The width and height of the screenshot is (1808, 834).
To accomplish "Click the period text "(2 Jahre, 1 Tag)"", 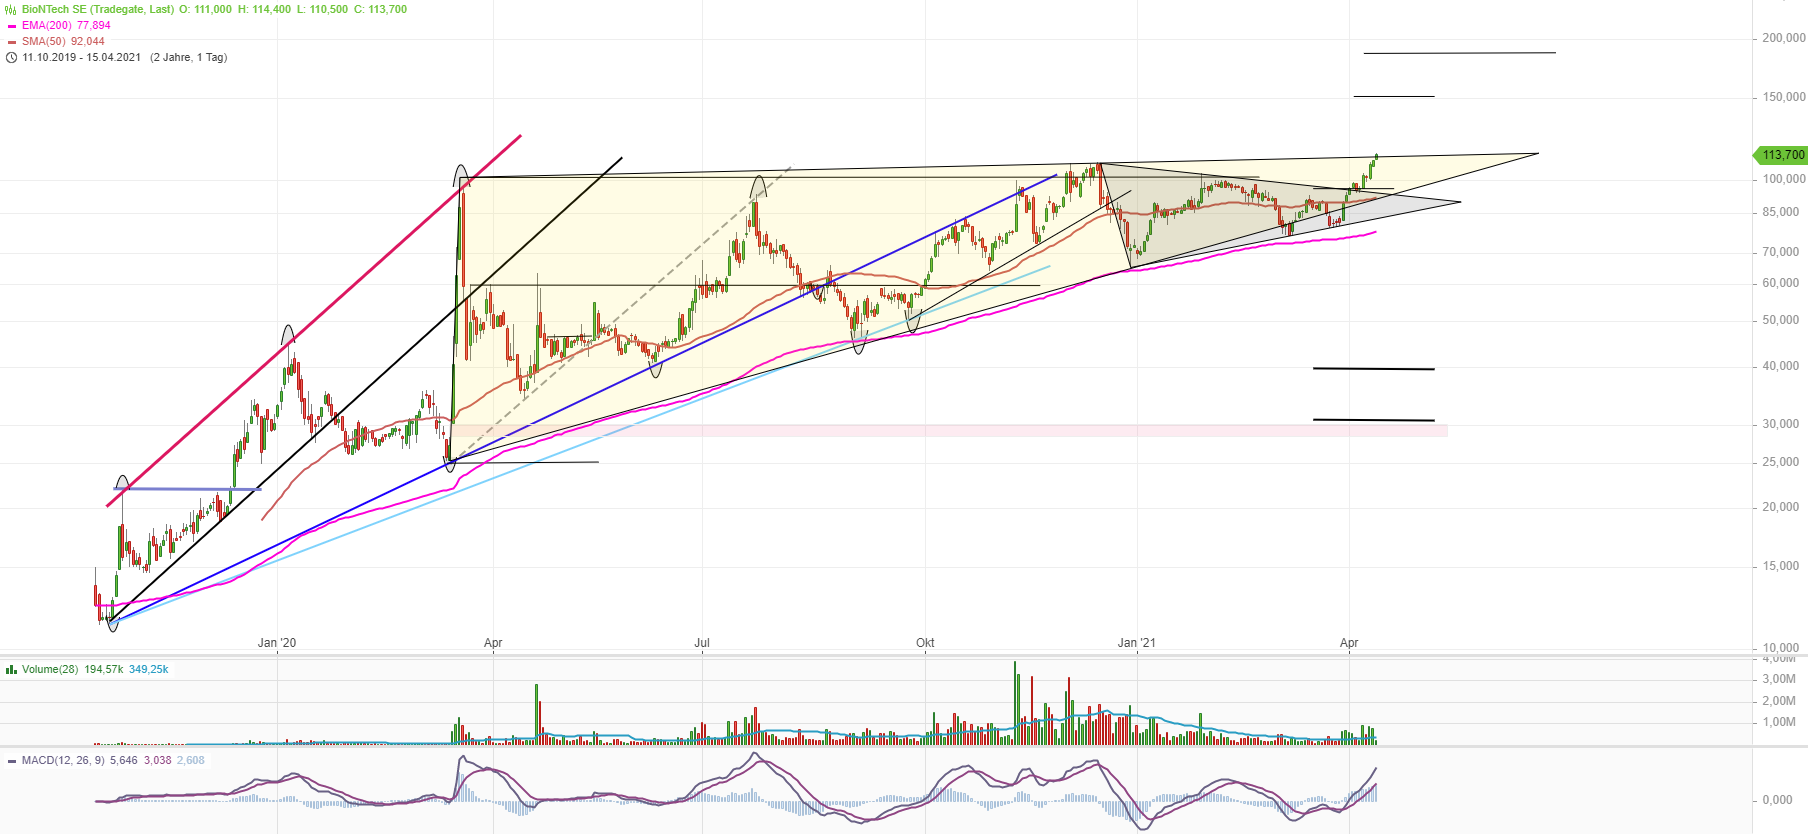I will pos(189,57).
